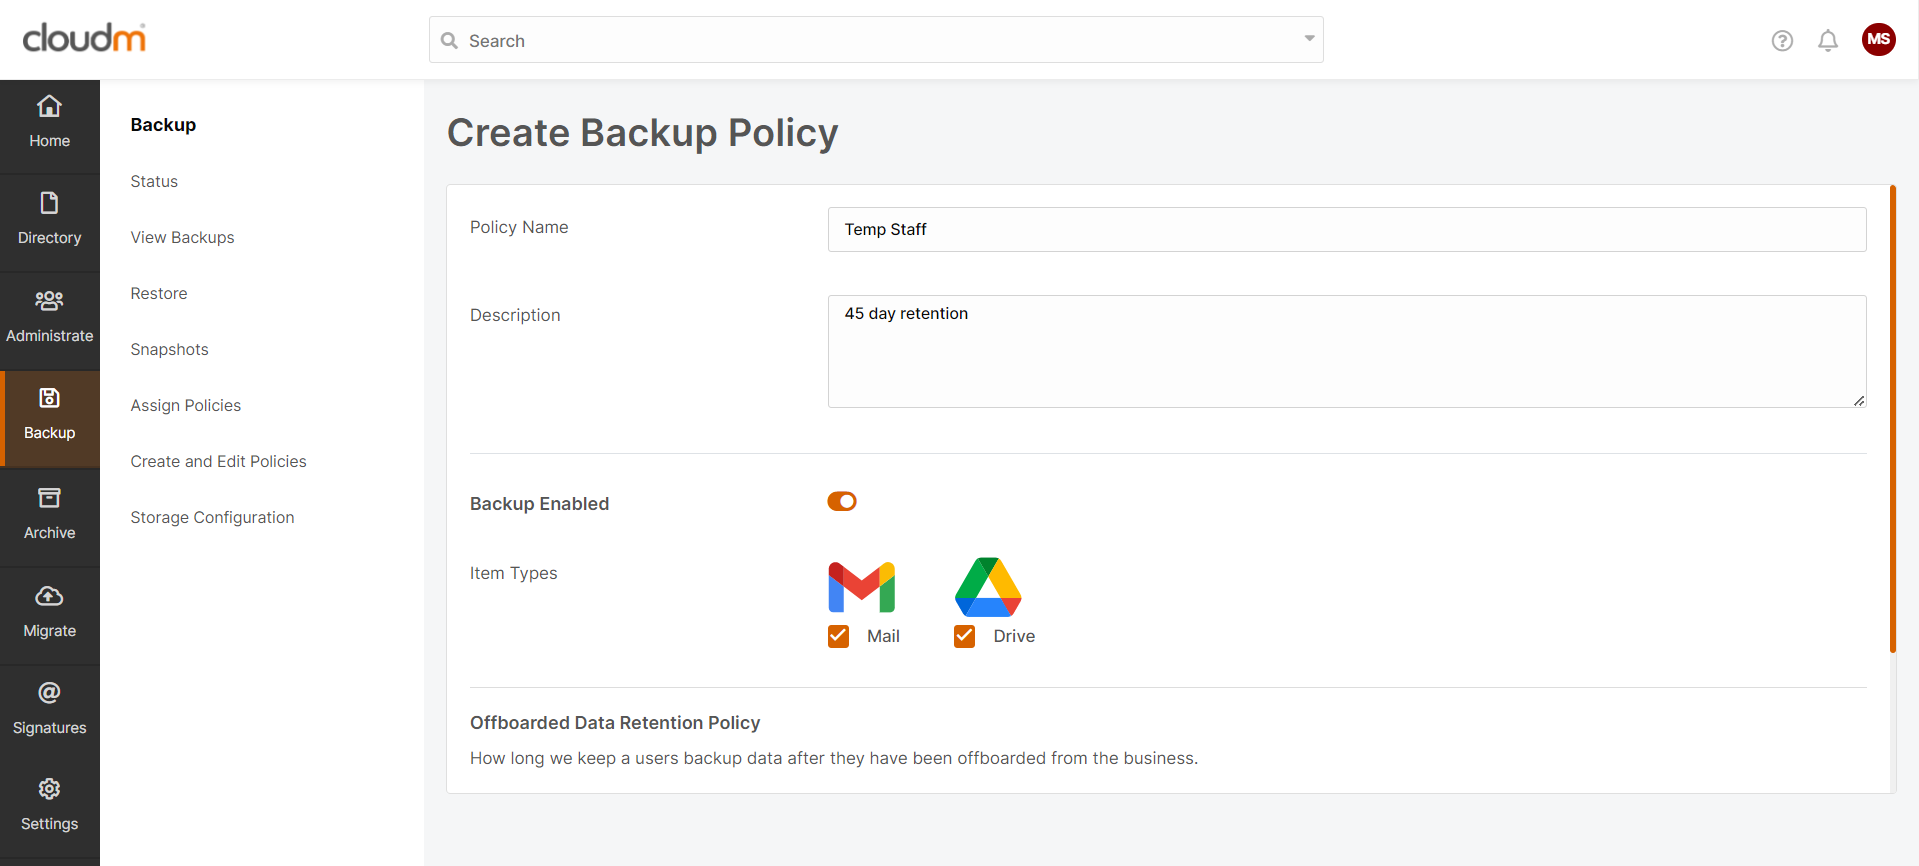Open Settings gear in sidebar

tap(49, 804)
